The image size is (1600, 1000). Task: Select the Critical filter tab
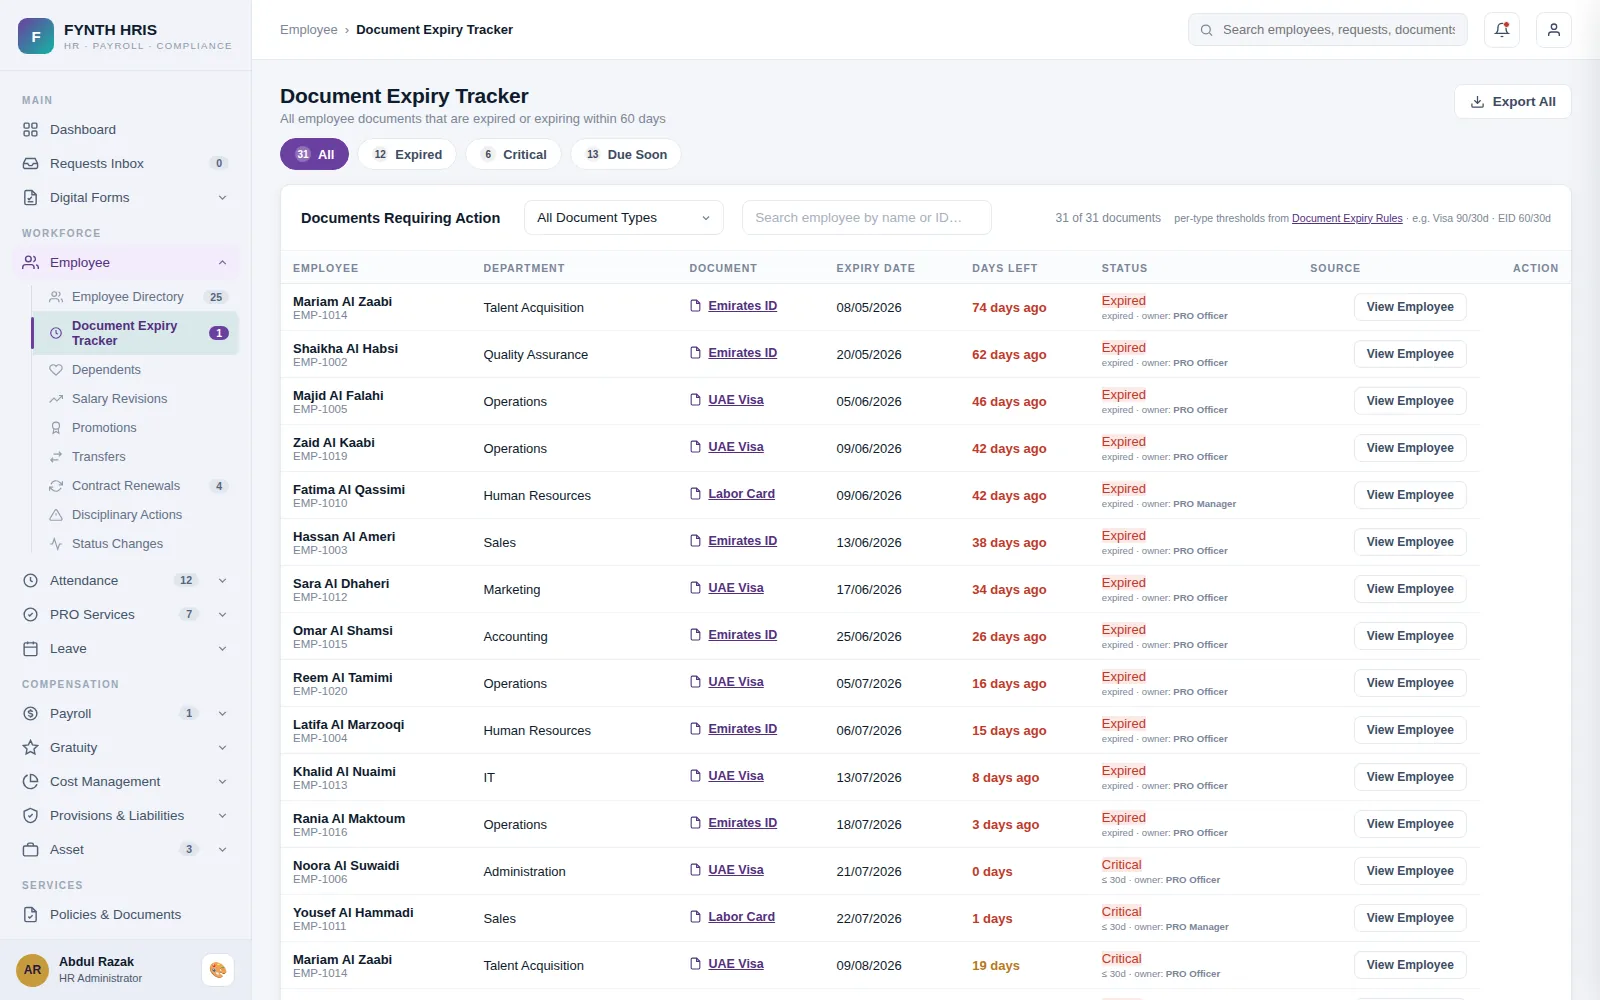tap(514, 155)
